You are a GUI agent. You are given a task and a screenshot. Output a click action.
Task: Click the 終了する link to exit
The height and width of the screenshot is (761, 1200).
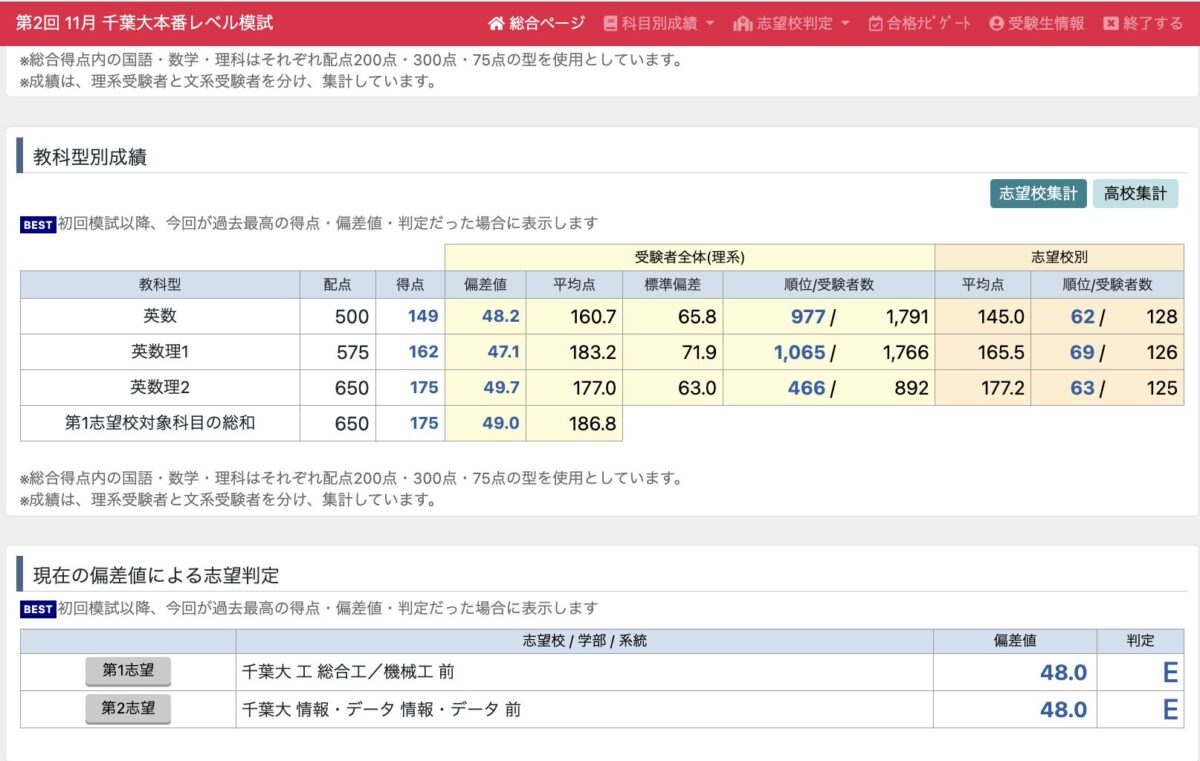[x=1153, y=23]
